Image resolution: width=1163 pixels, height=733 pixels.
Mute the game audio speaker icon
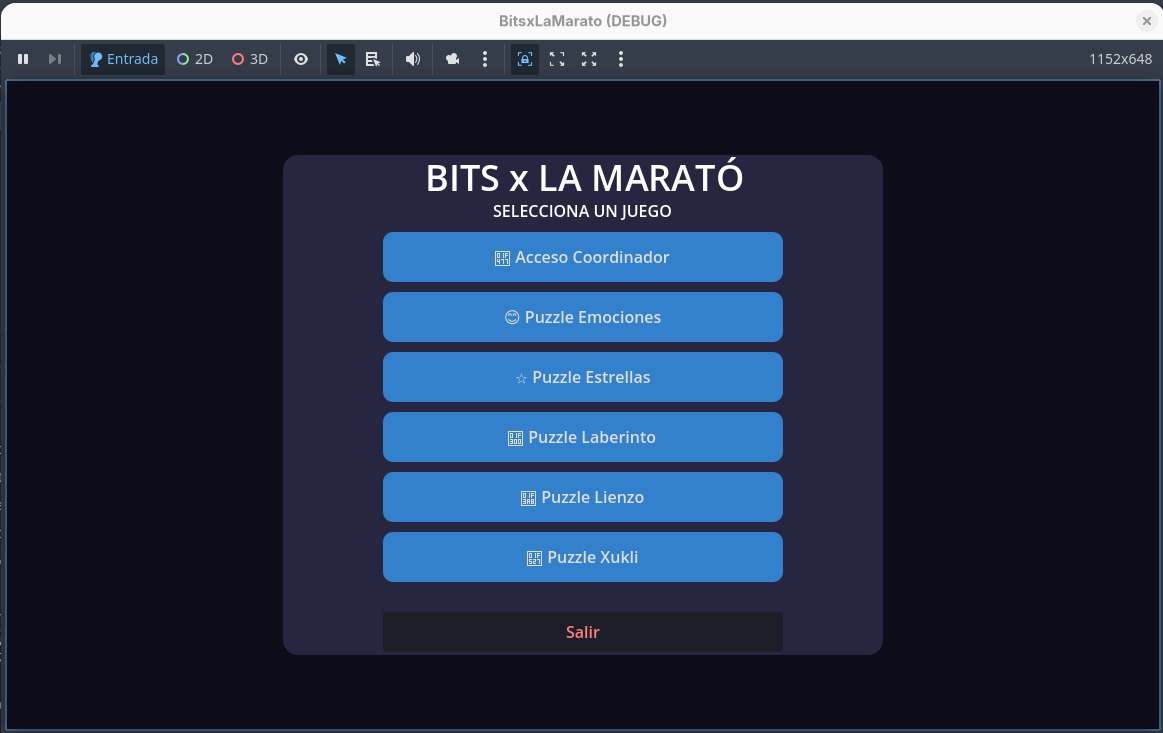(413, 59)
